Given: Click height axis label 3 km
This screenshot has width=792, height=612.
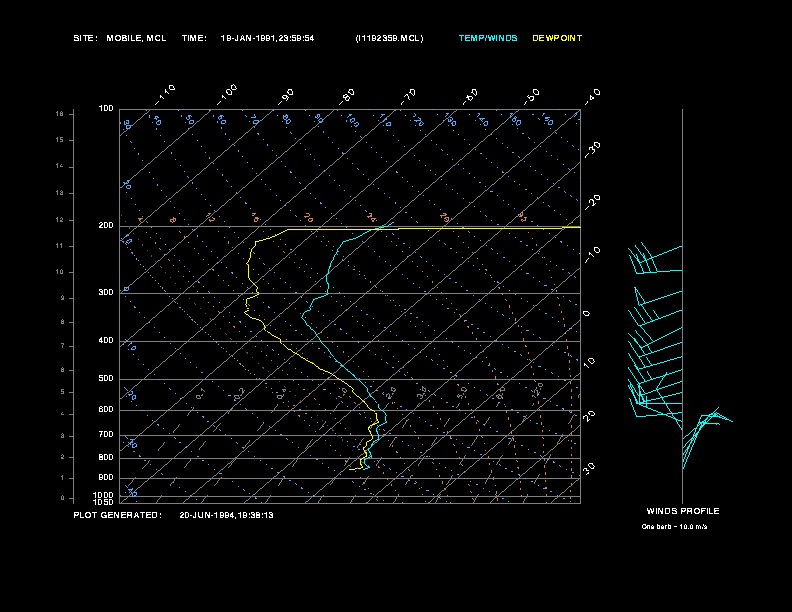Looking at the screenshot, I should click(x=63, y=436).
